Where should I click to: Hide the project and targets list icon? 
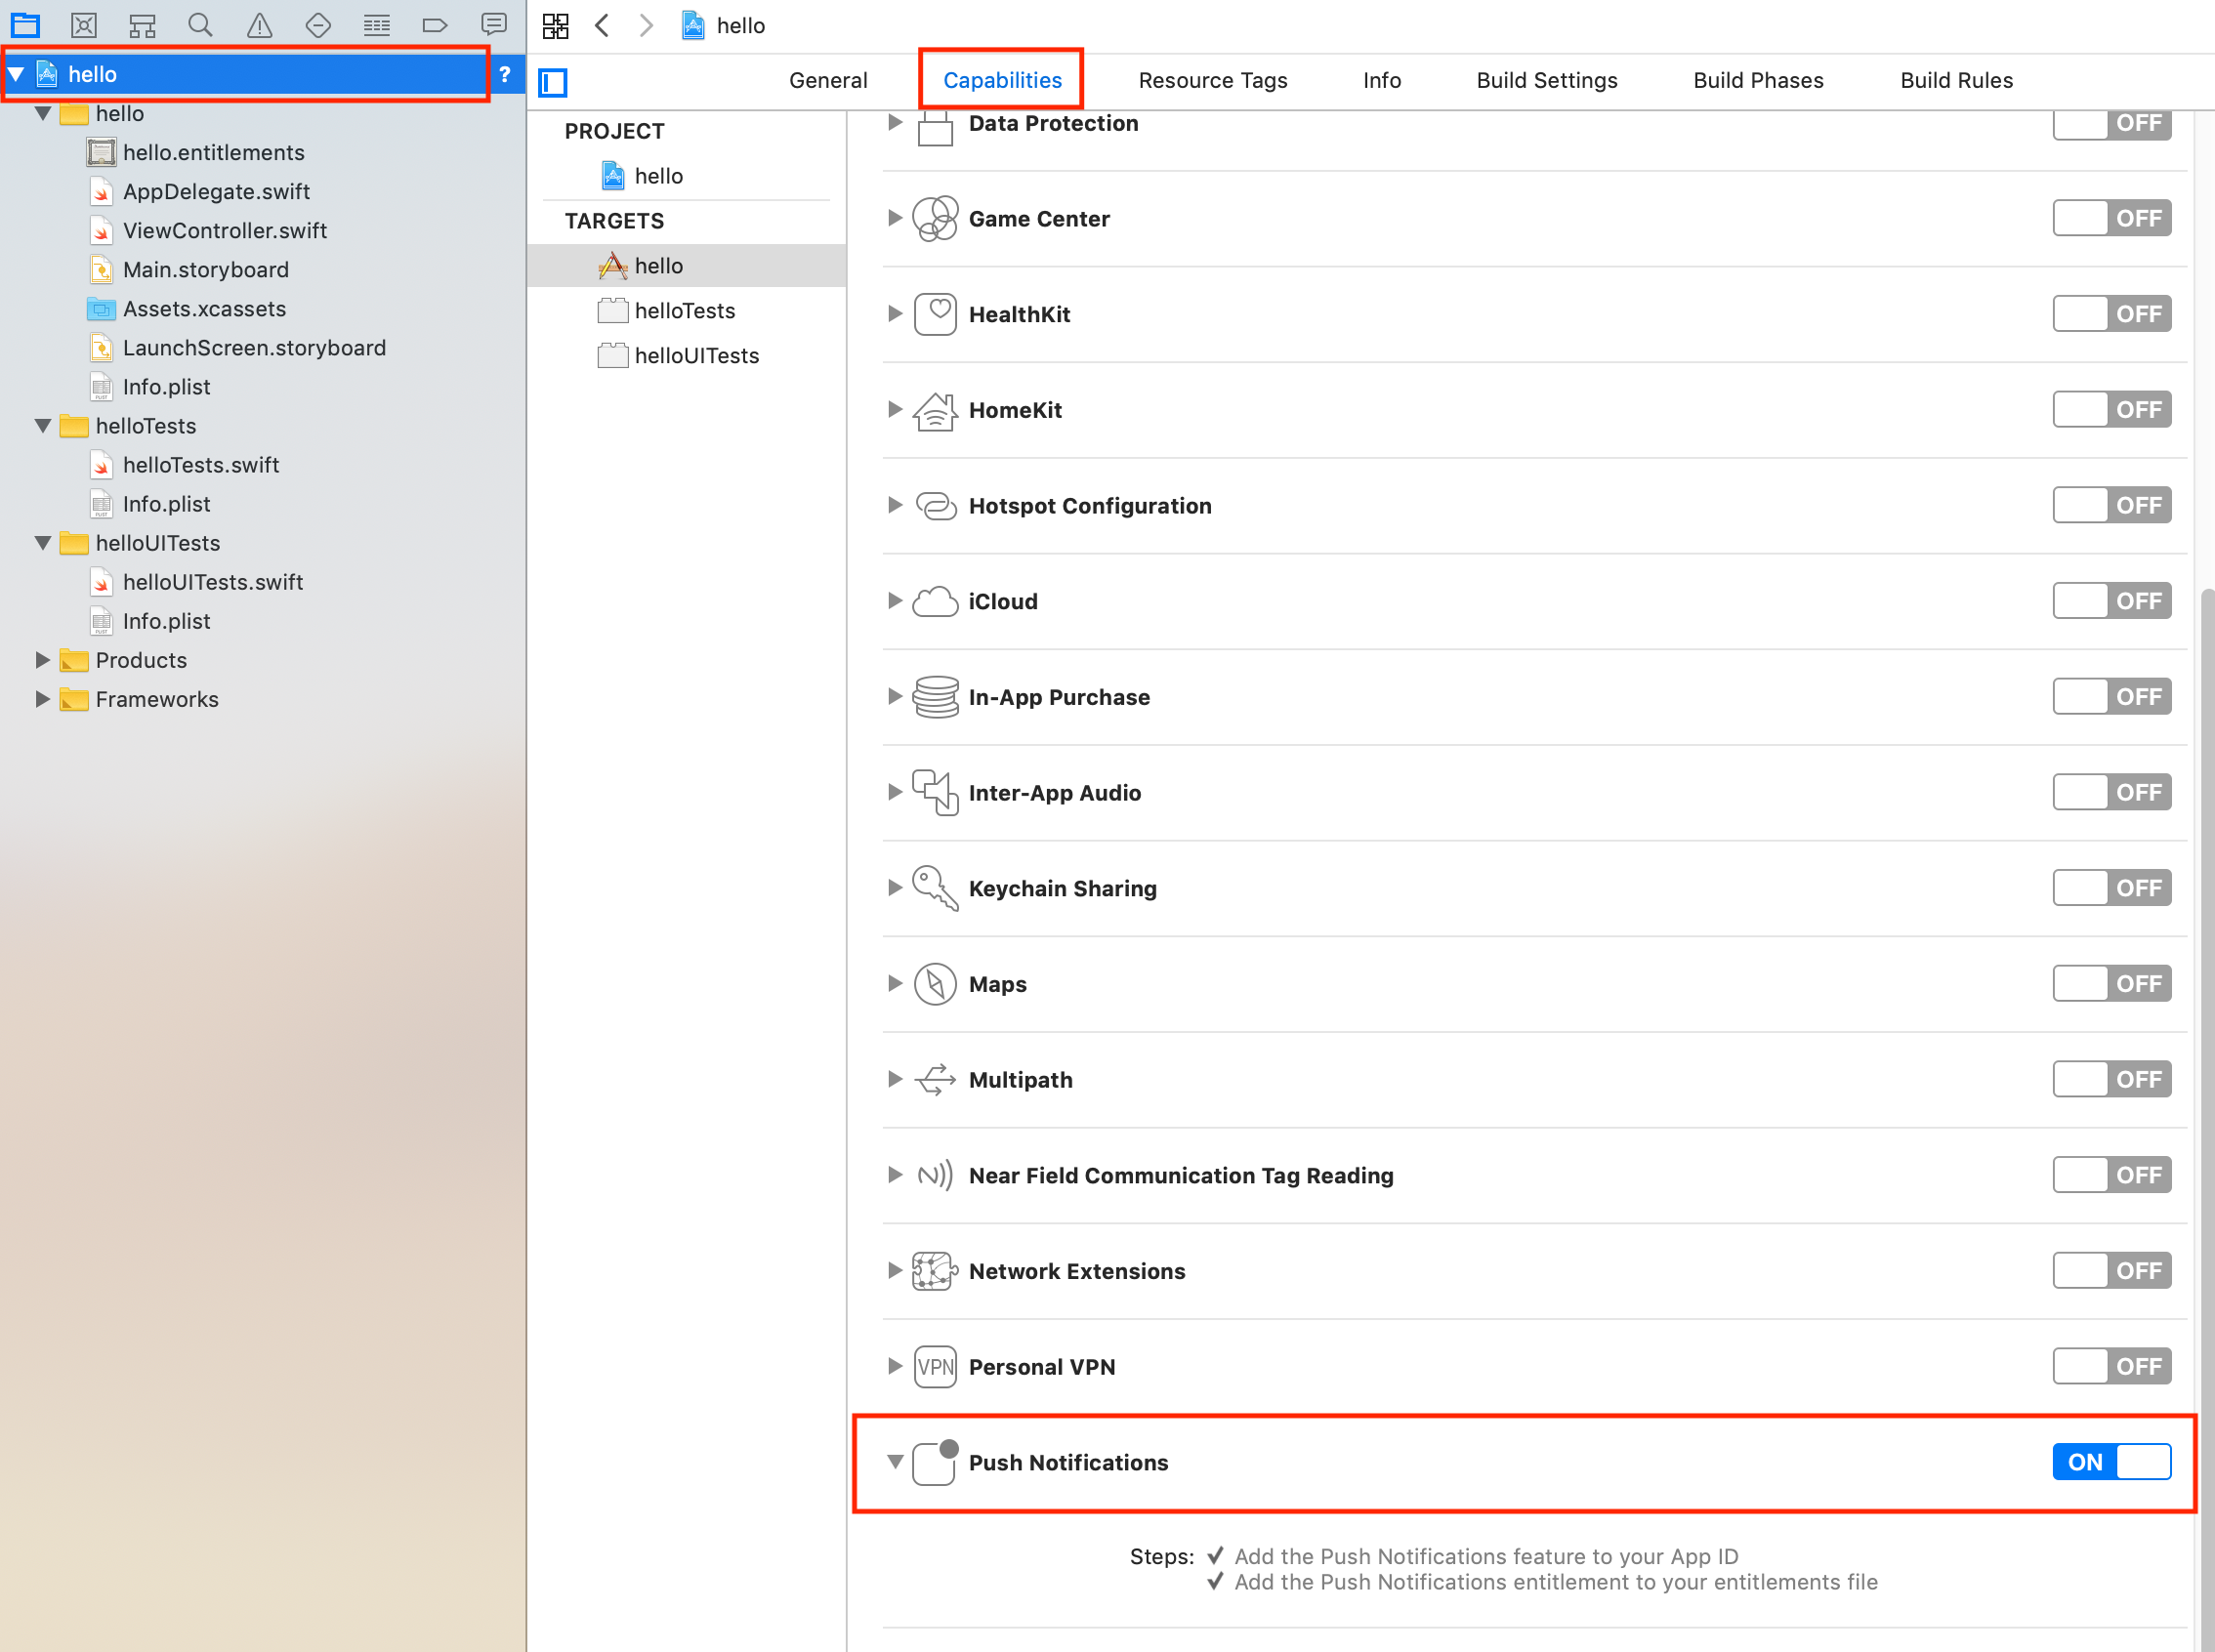point(553,82)
